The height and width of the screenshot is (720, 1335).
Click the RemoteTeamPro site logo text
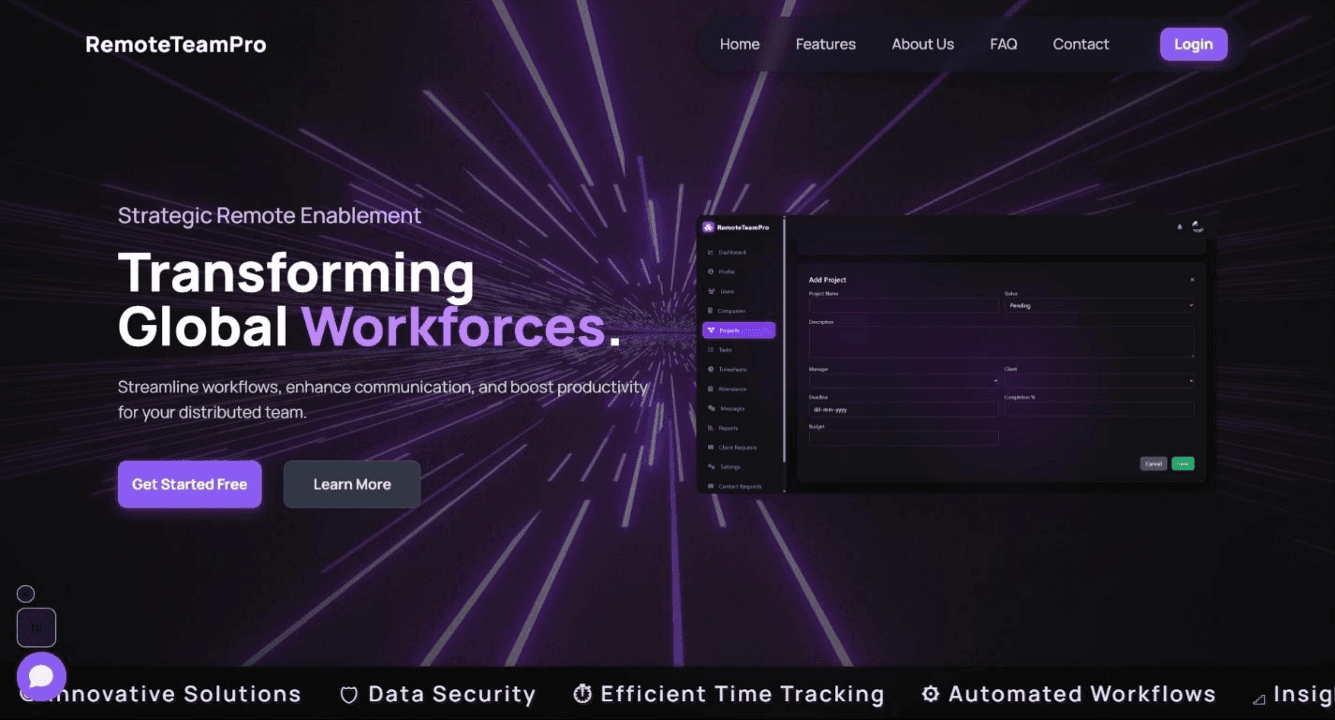point(176,44)
